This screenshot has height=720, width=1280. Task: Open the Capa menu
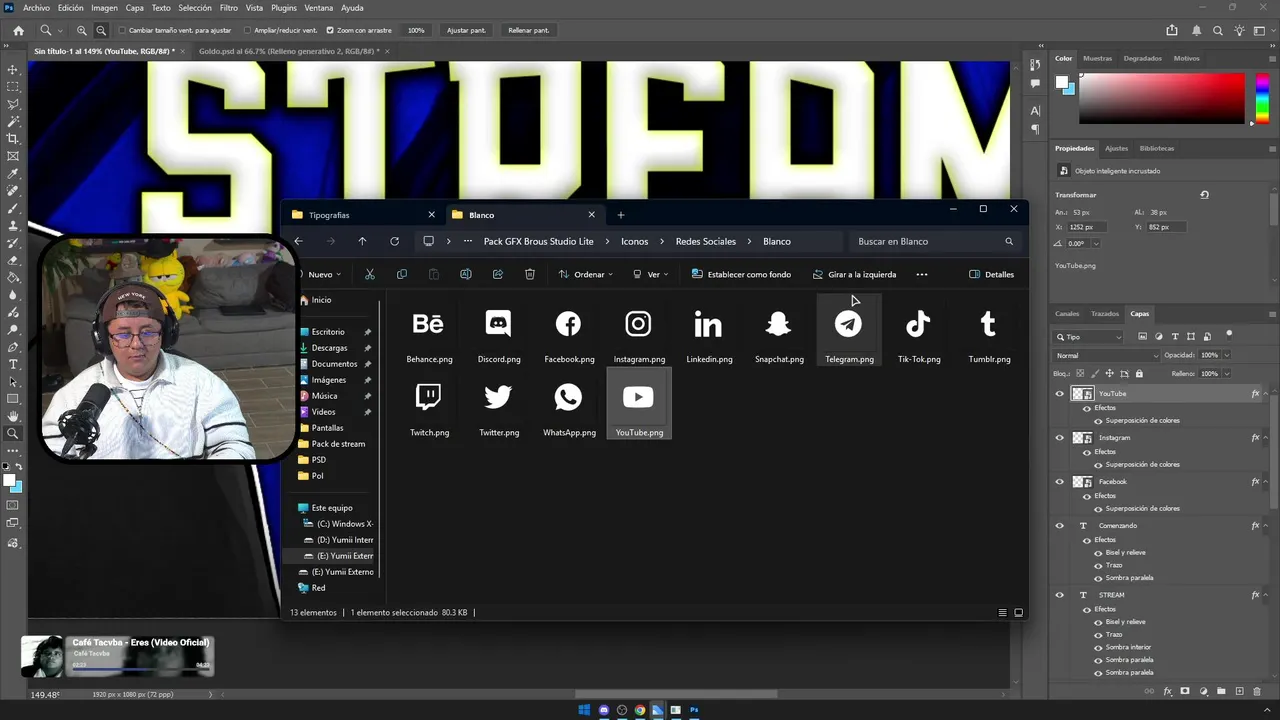coord(134,8)
